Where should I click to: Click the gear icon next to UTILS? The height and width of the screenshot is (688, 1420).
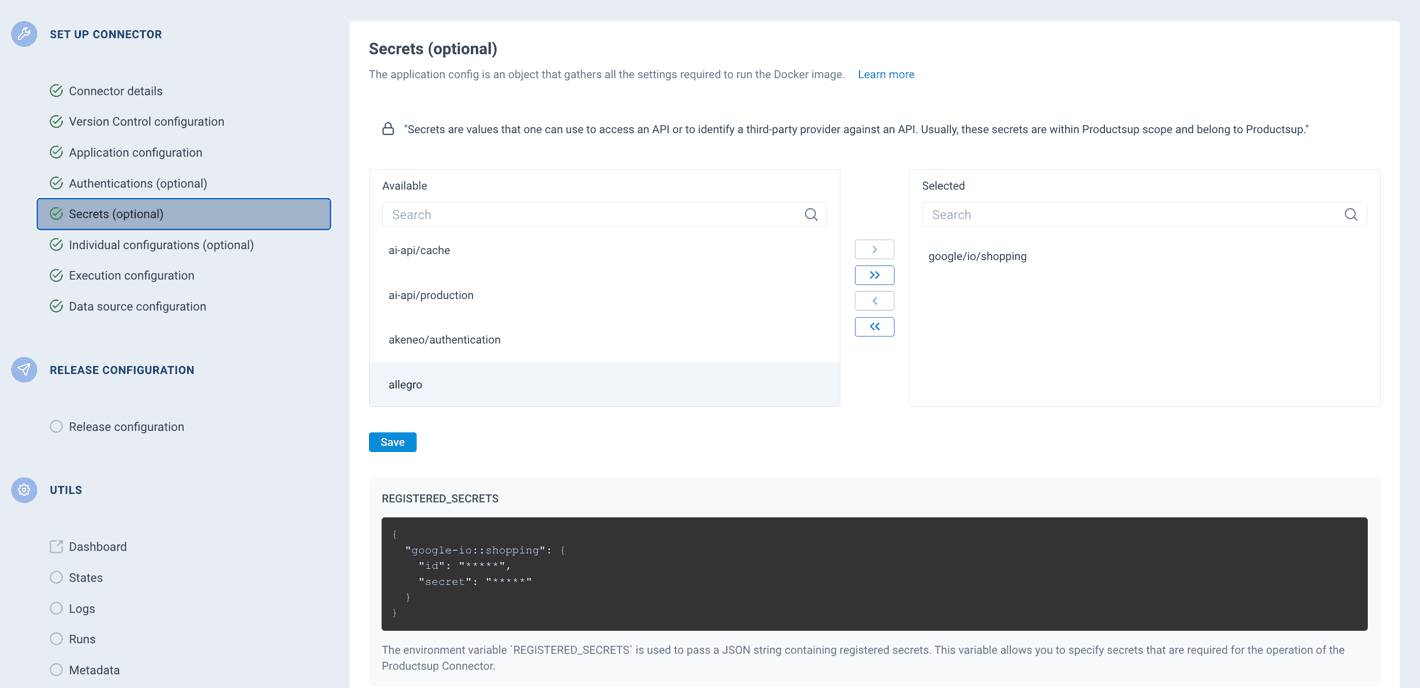(23, 489)
